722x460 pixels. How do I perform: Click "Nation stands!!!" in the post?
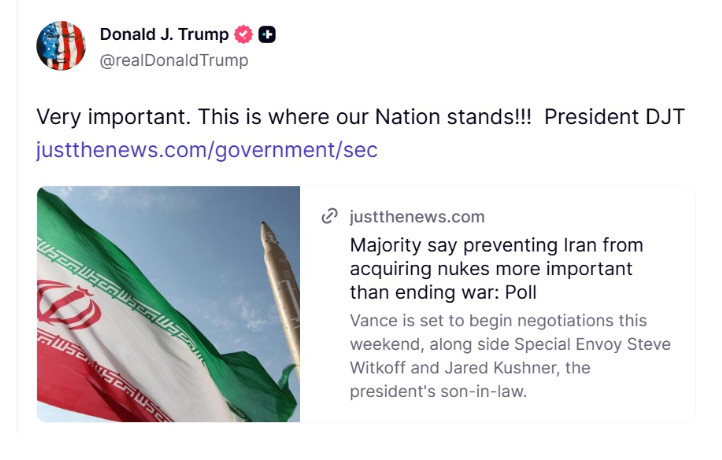point(453,117)
